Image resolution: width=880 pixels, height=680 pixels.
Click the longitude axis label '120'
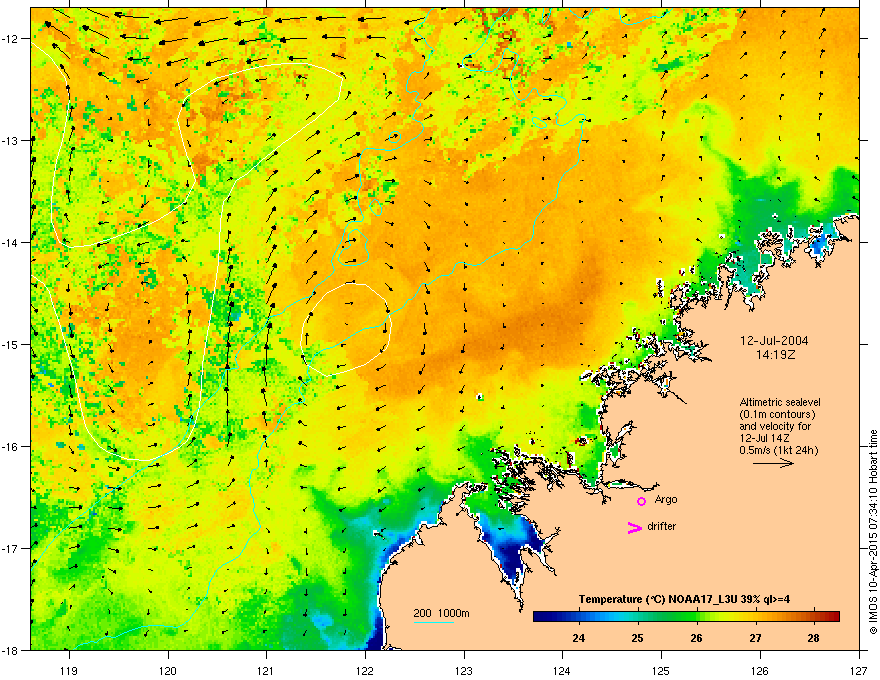click(x=168, y=670)
